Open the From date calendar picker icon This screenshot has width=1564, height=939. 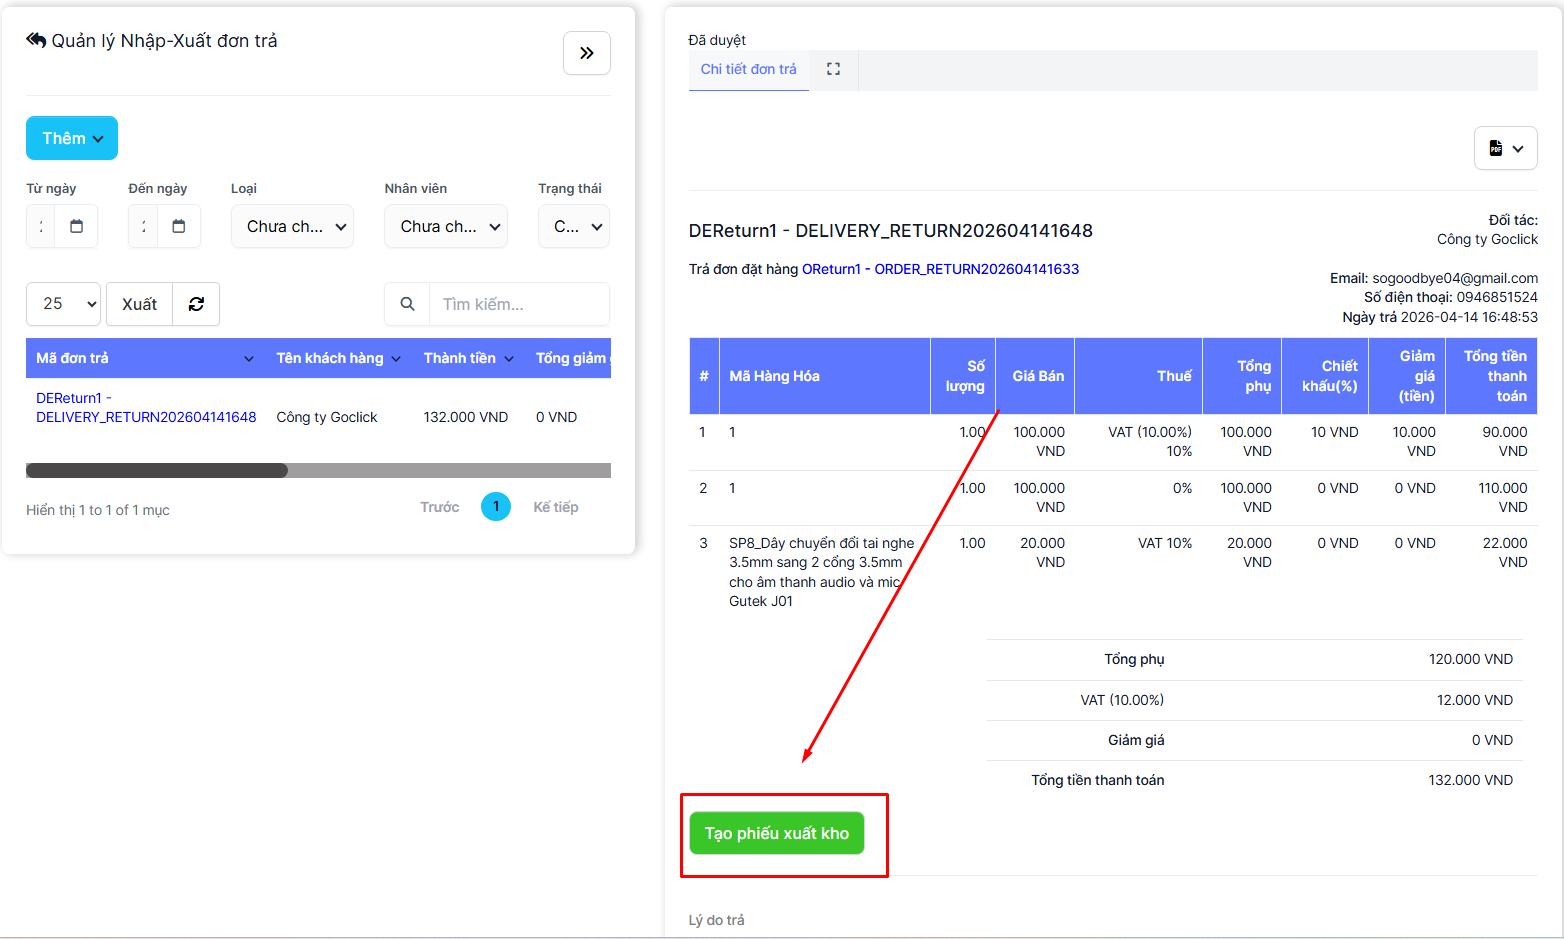77,226
